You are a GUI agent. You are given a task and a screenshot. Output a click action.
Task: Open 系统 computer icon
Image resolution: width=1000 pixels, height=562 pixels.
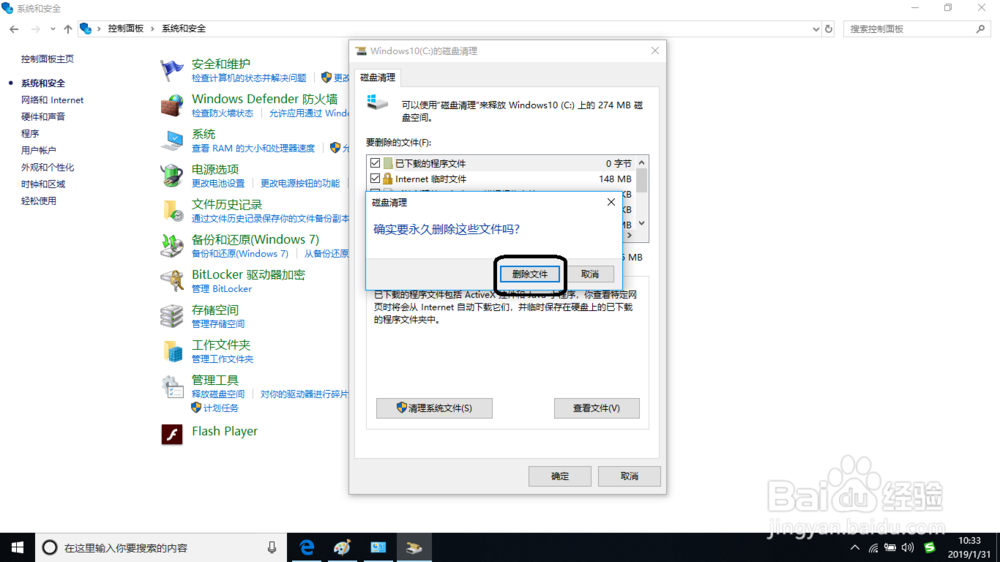coord(172,140)
